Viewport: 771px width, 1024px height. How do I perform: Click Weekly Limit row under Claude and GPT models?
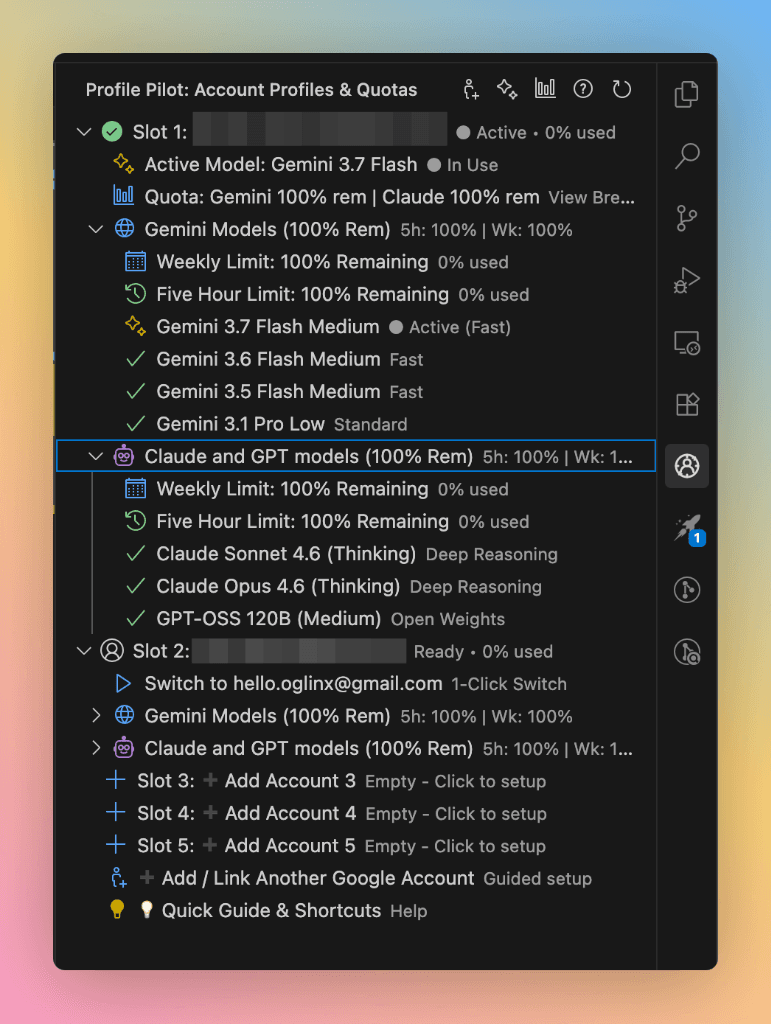tap(356, 489)
